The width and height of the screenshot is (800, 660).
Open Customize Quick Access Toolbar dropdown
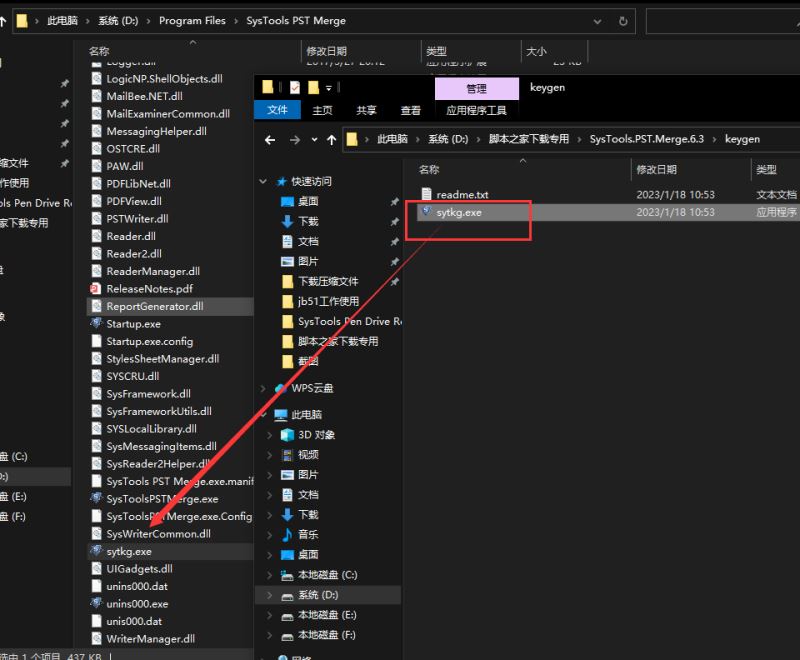point(329,88)
